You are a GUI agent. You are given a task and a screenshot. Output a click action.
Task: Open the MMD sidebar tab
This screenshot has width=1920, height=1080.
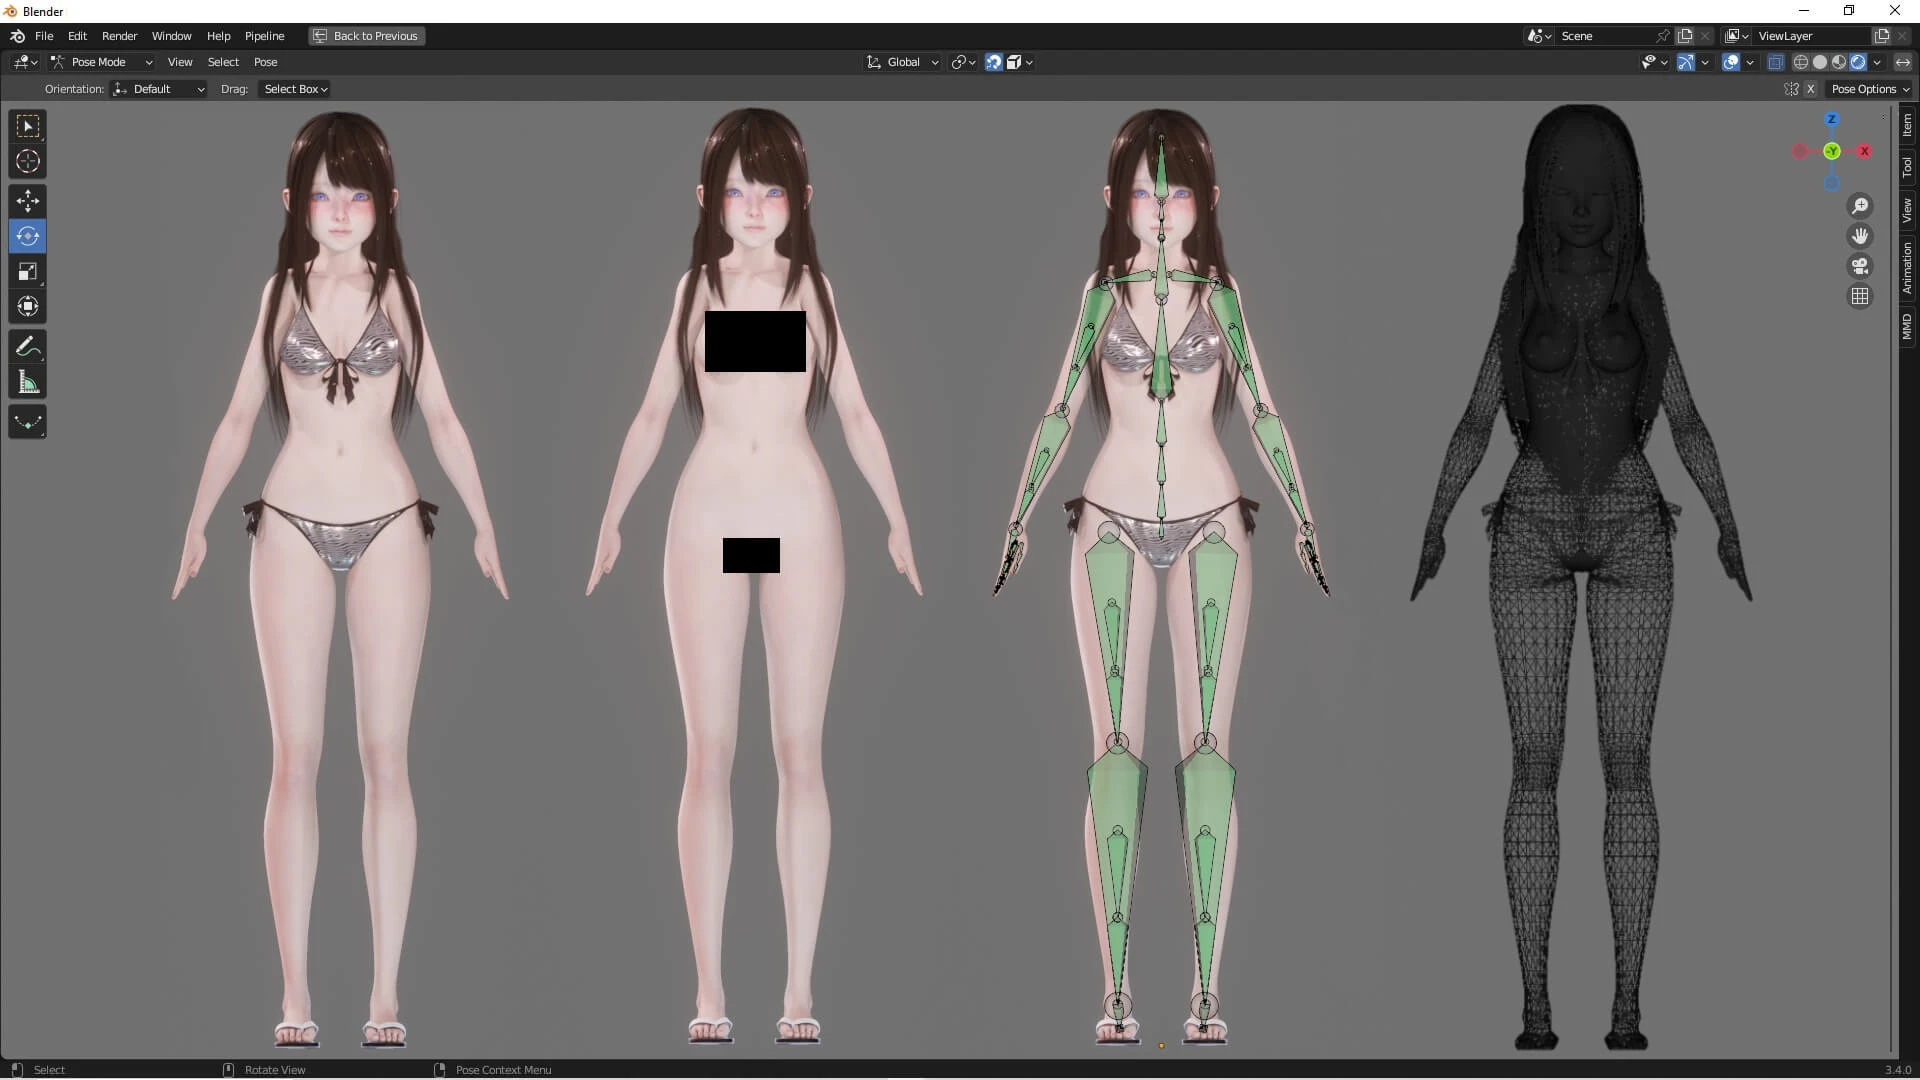pyautogui.click(x=1908, y=326)
